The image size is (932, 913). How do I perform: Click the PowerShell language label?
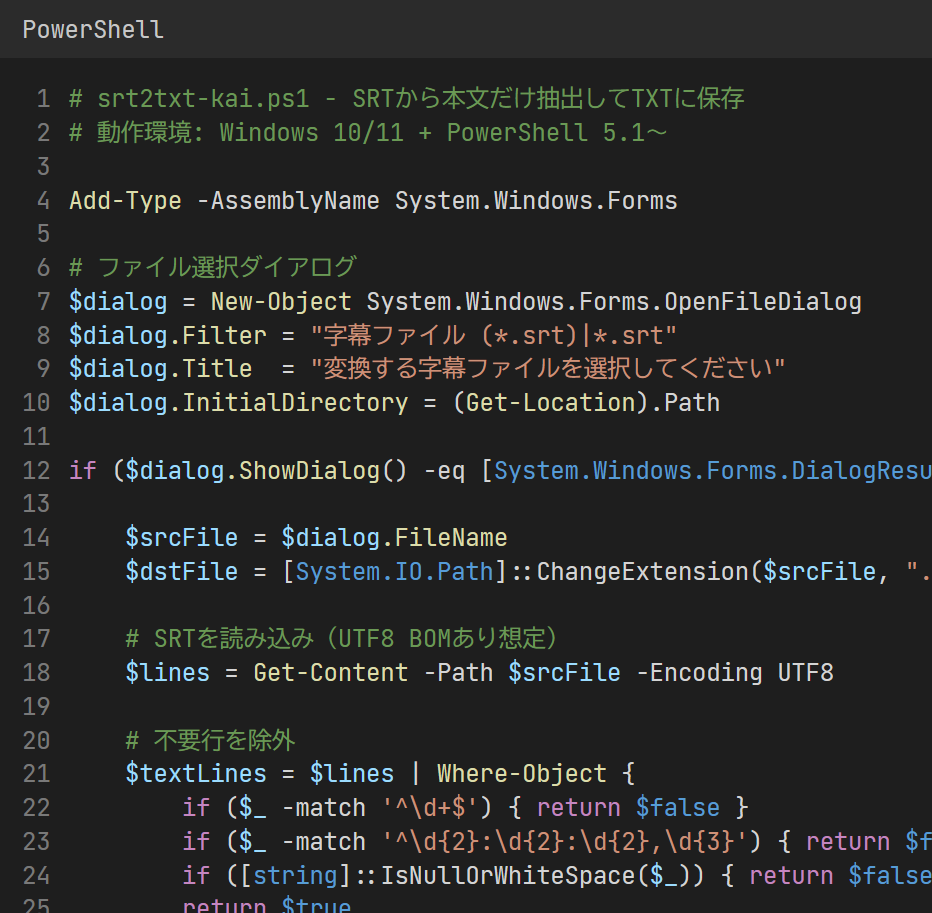tap(93, 30)
